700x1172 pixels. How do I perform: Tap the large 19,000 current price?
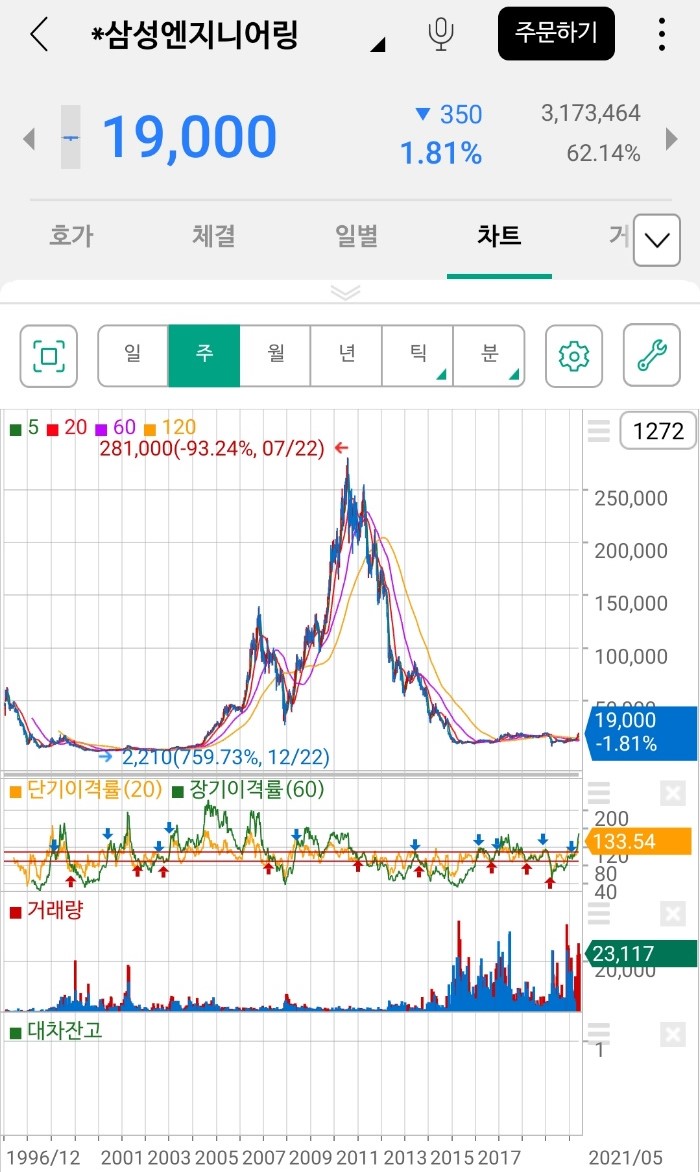(x=190, y=138)
